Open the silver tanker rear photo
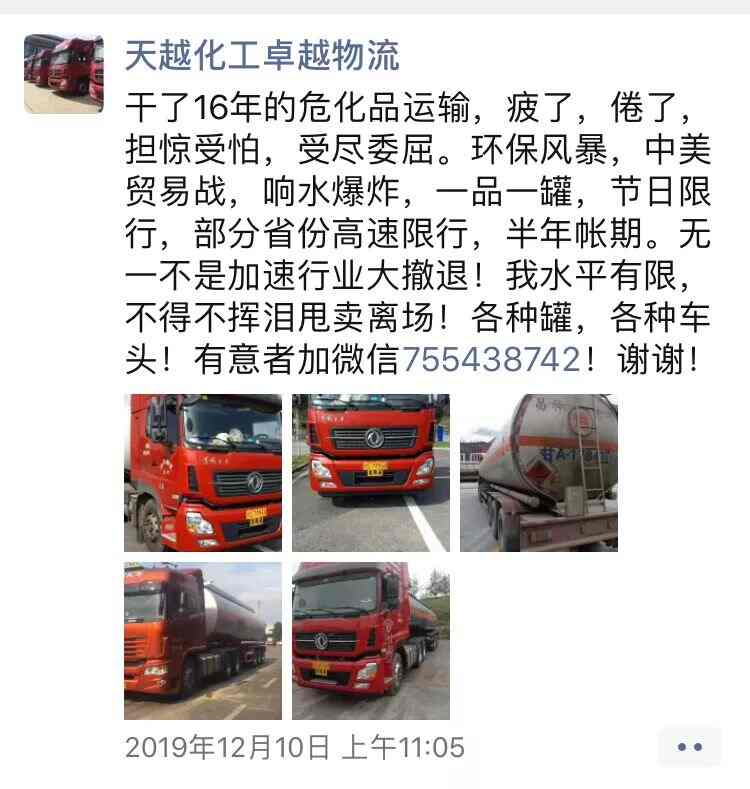This screenshot has width=750, height=789. coord(539,472)
